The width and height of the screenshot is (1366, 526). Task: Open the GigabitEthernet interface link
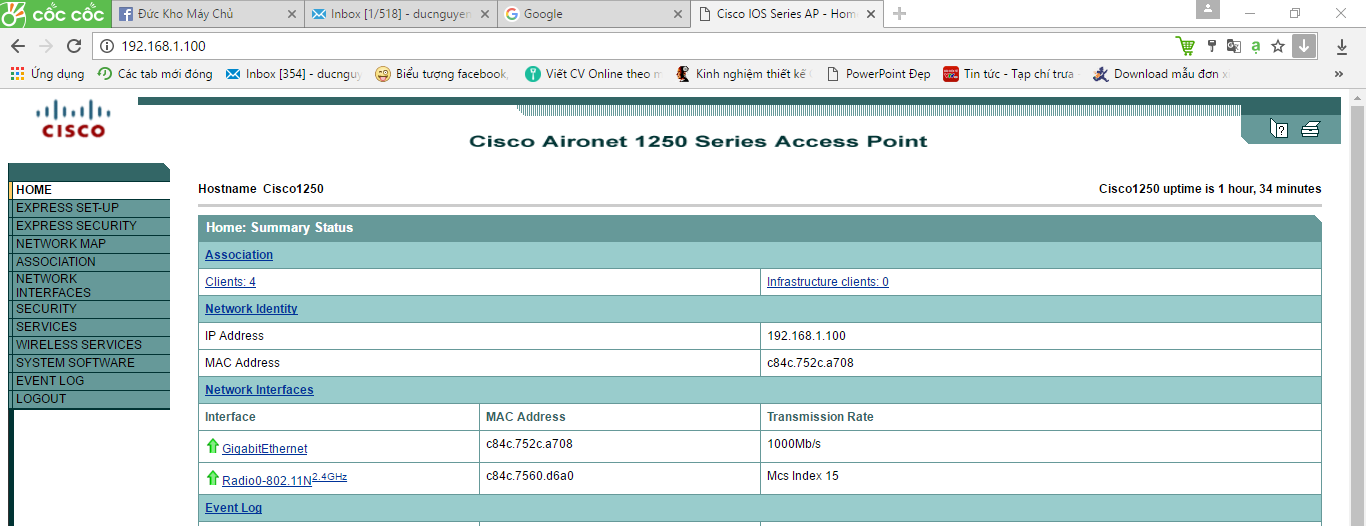coord(265,449)
